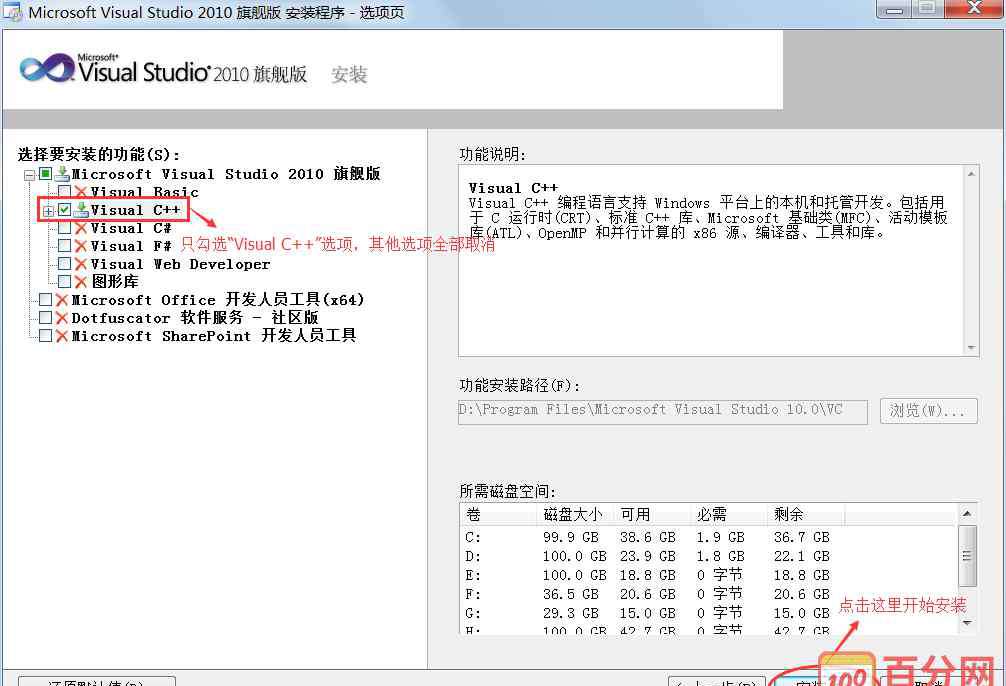Click the red X icon beside Visual F#
This screenshot has height=686, width=1006.
coord(81,246)
